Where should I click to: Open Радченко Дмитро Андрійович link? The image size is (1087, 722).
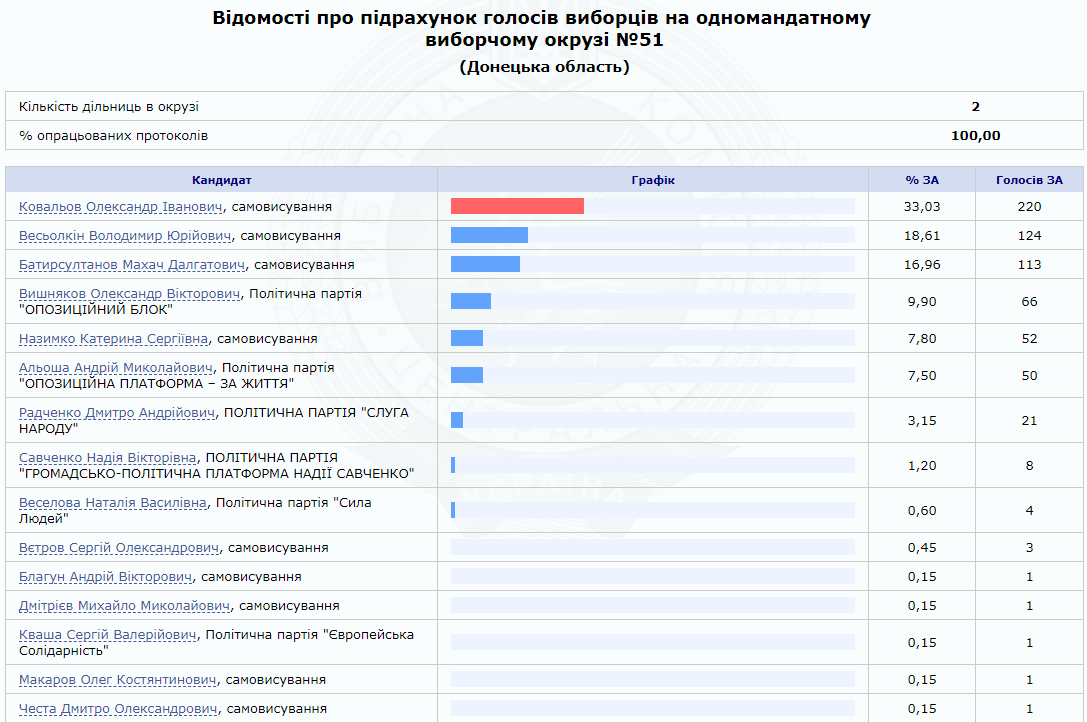tap(117, 413)
